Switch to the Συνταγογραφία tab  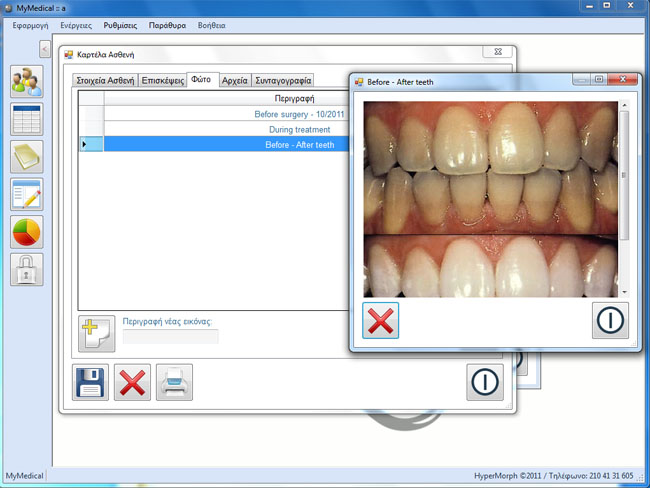283,81
